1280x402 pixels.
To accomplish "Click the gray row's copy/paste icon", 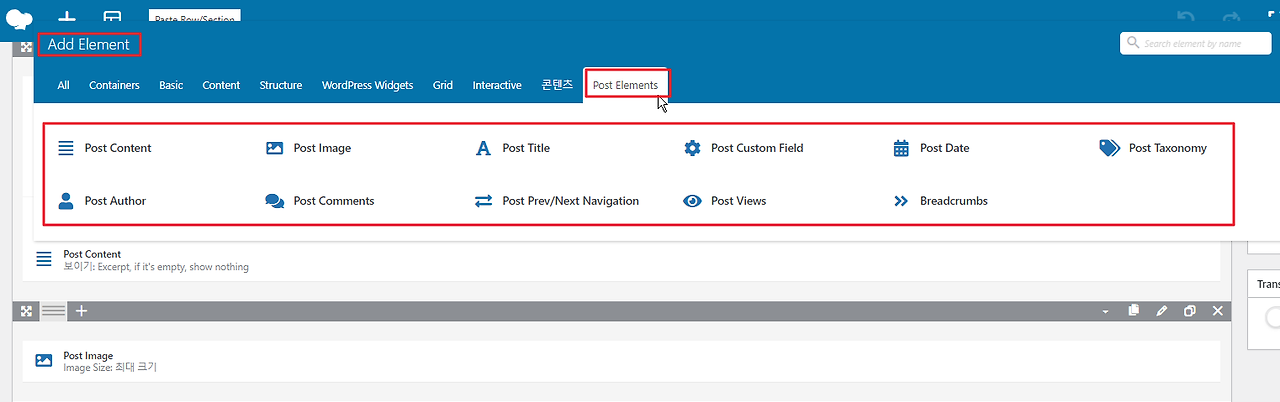I will tap(1133, 311).
